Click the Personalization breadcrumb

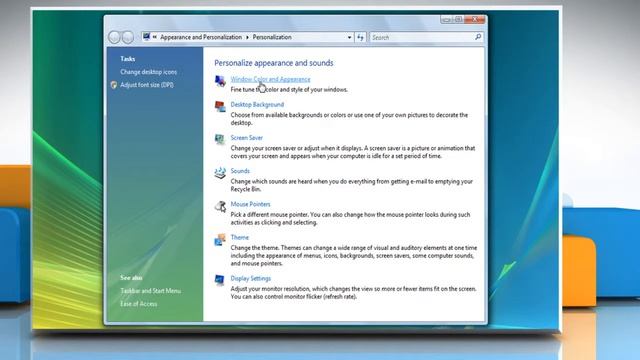click(272, 37)
